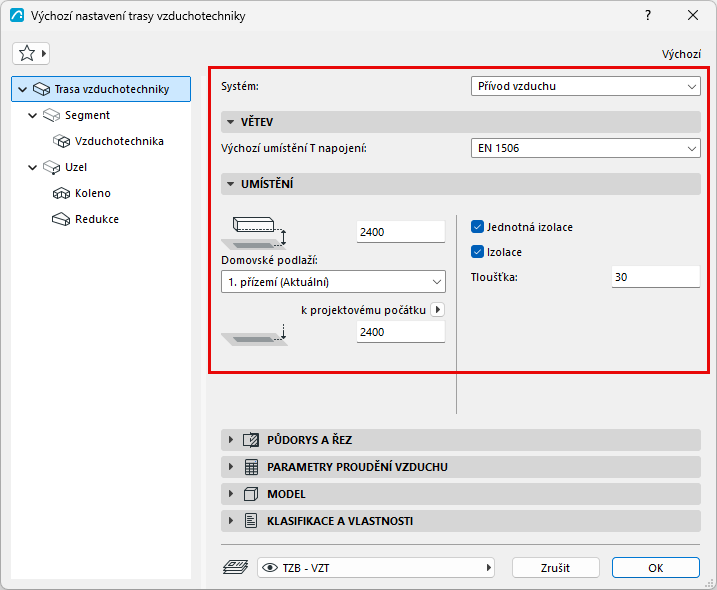Click the Tloušťka value field
717x590 pixels.
point(656,277)
